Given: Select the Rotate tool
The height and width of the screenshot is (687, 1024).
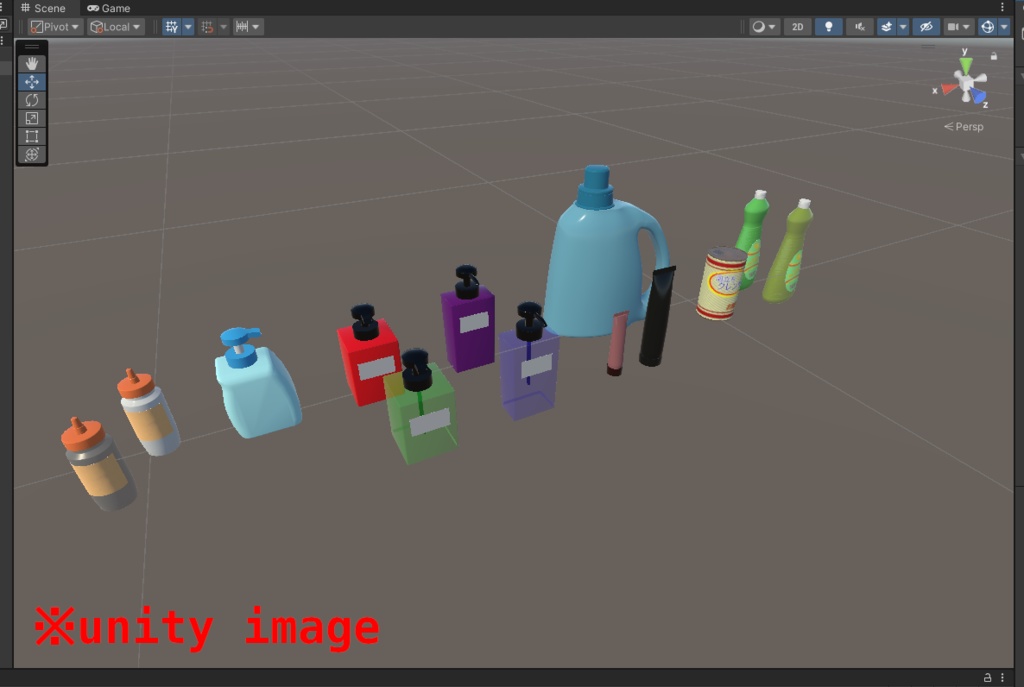Looking at the screenshot, I should [32, 100].
